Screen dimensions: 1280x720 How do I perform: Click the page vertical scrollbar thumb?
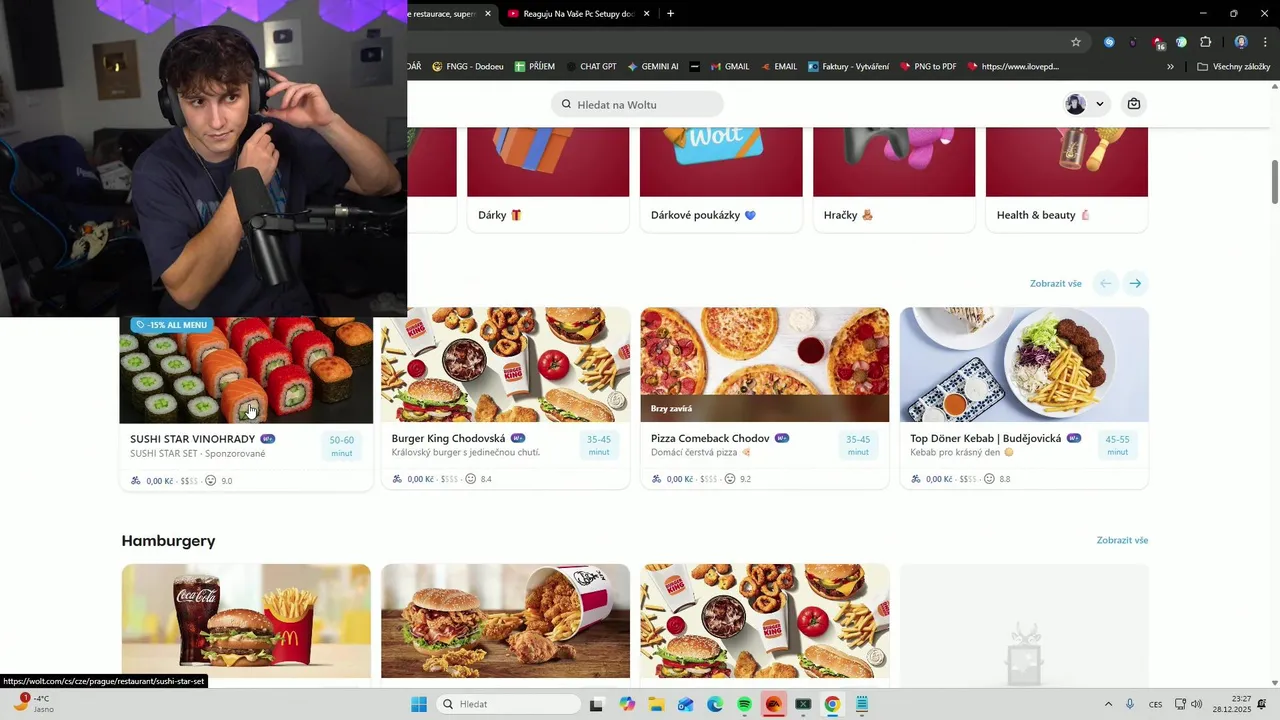1275,182
